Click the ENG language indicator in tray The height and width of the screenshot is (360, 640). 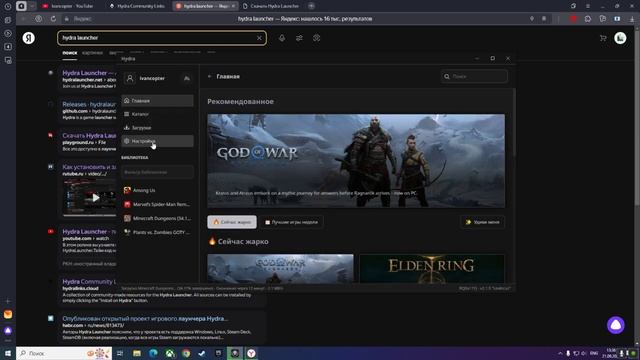594,353
